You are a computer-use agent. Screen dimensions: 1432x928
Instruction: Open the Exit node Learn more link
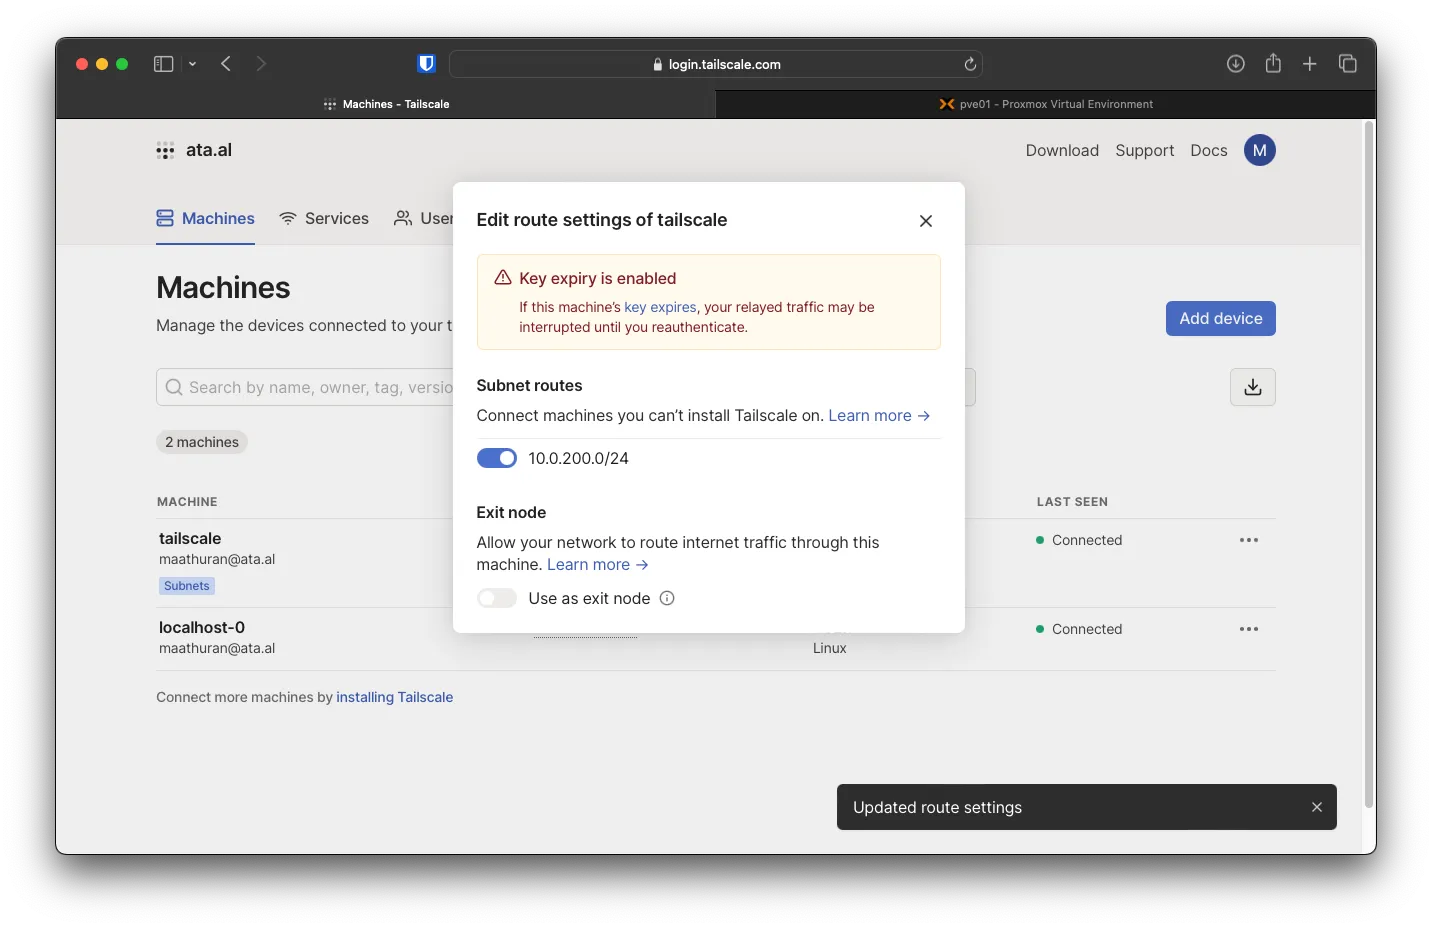[598, 564]
